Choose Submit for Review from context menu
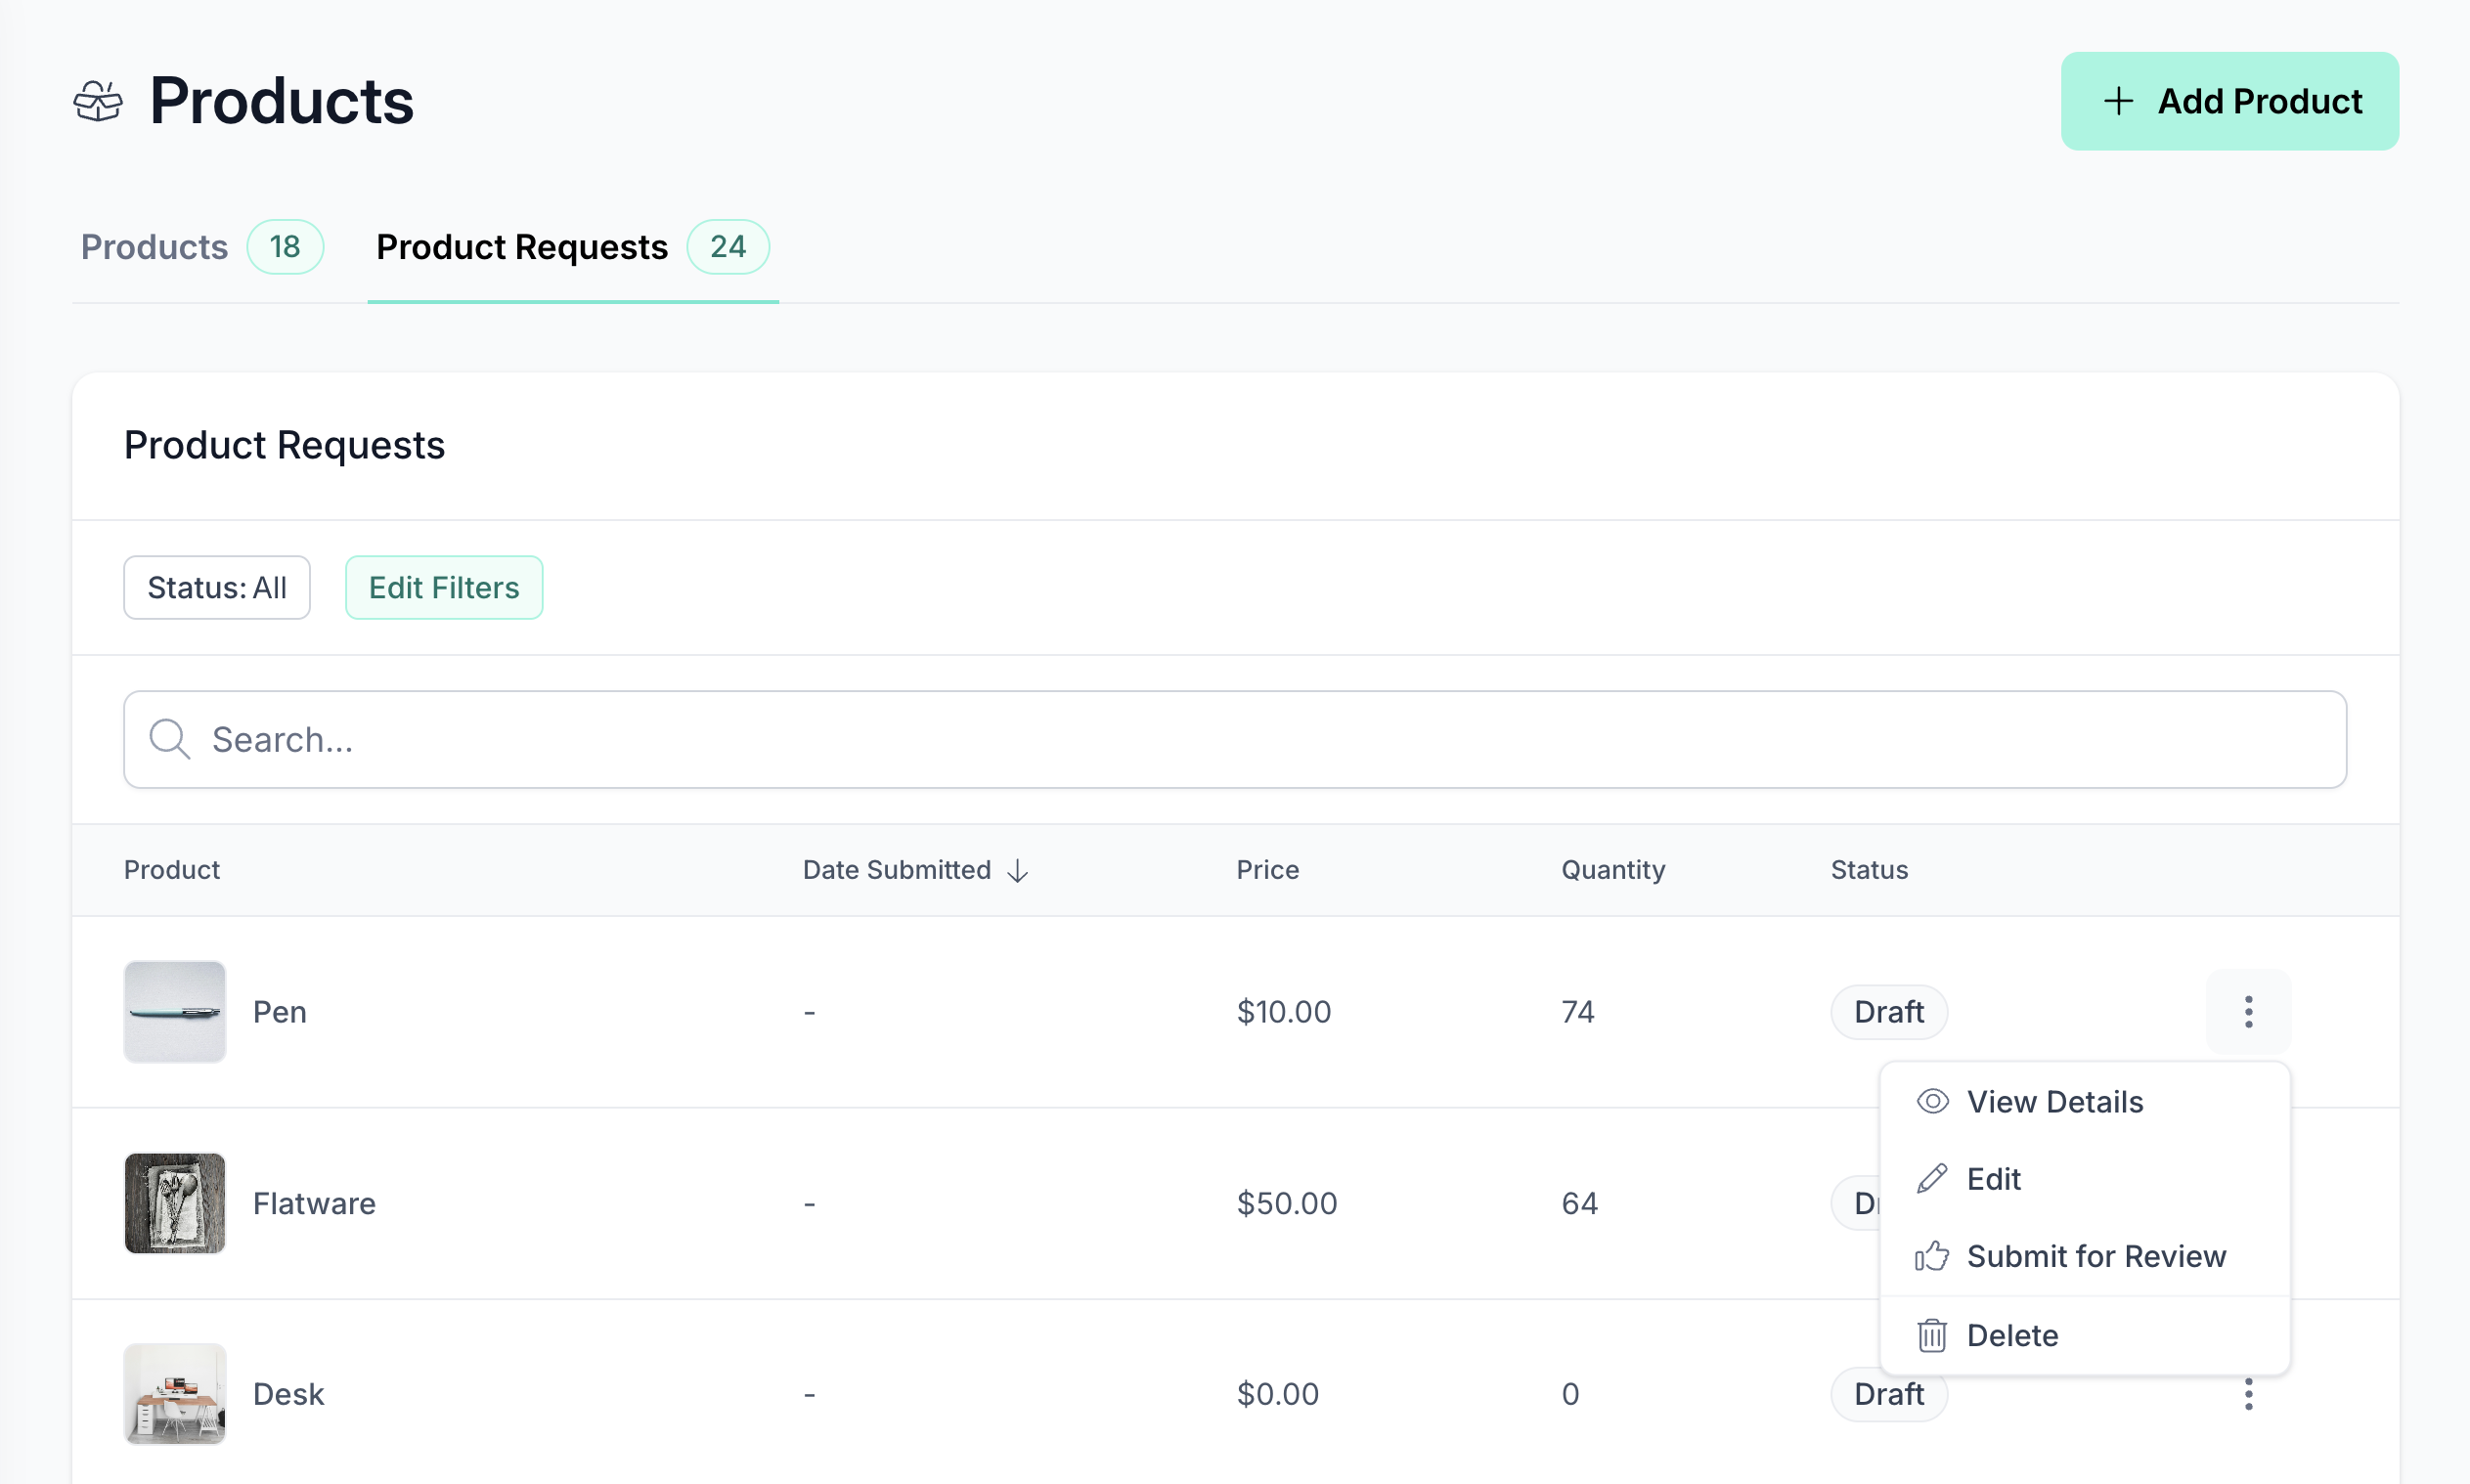The width and height of the screenshot is (2470, 1484). coord(2095,1256)
